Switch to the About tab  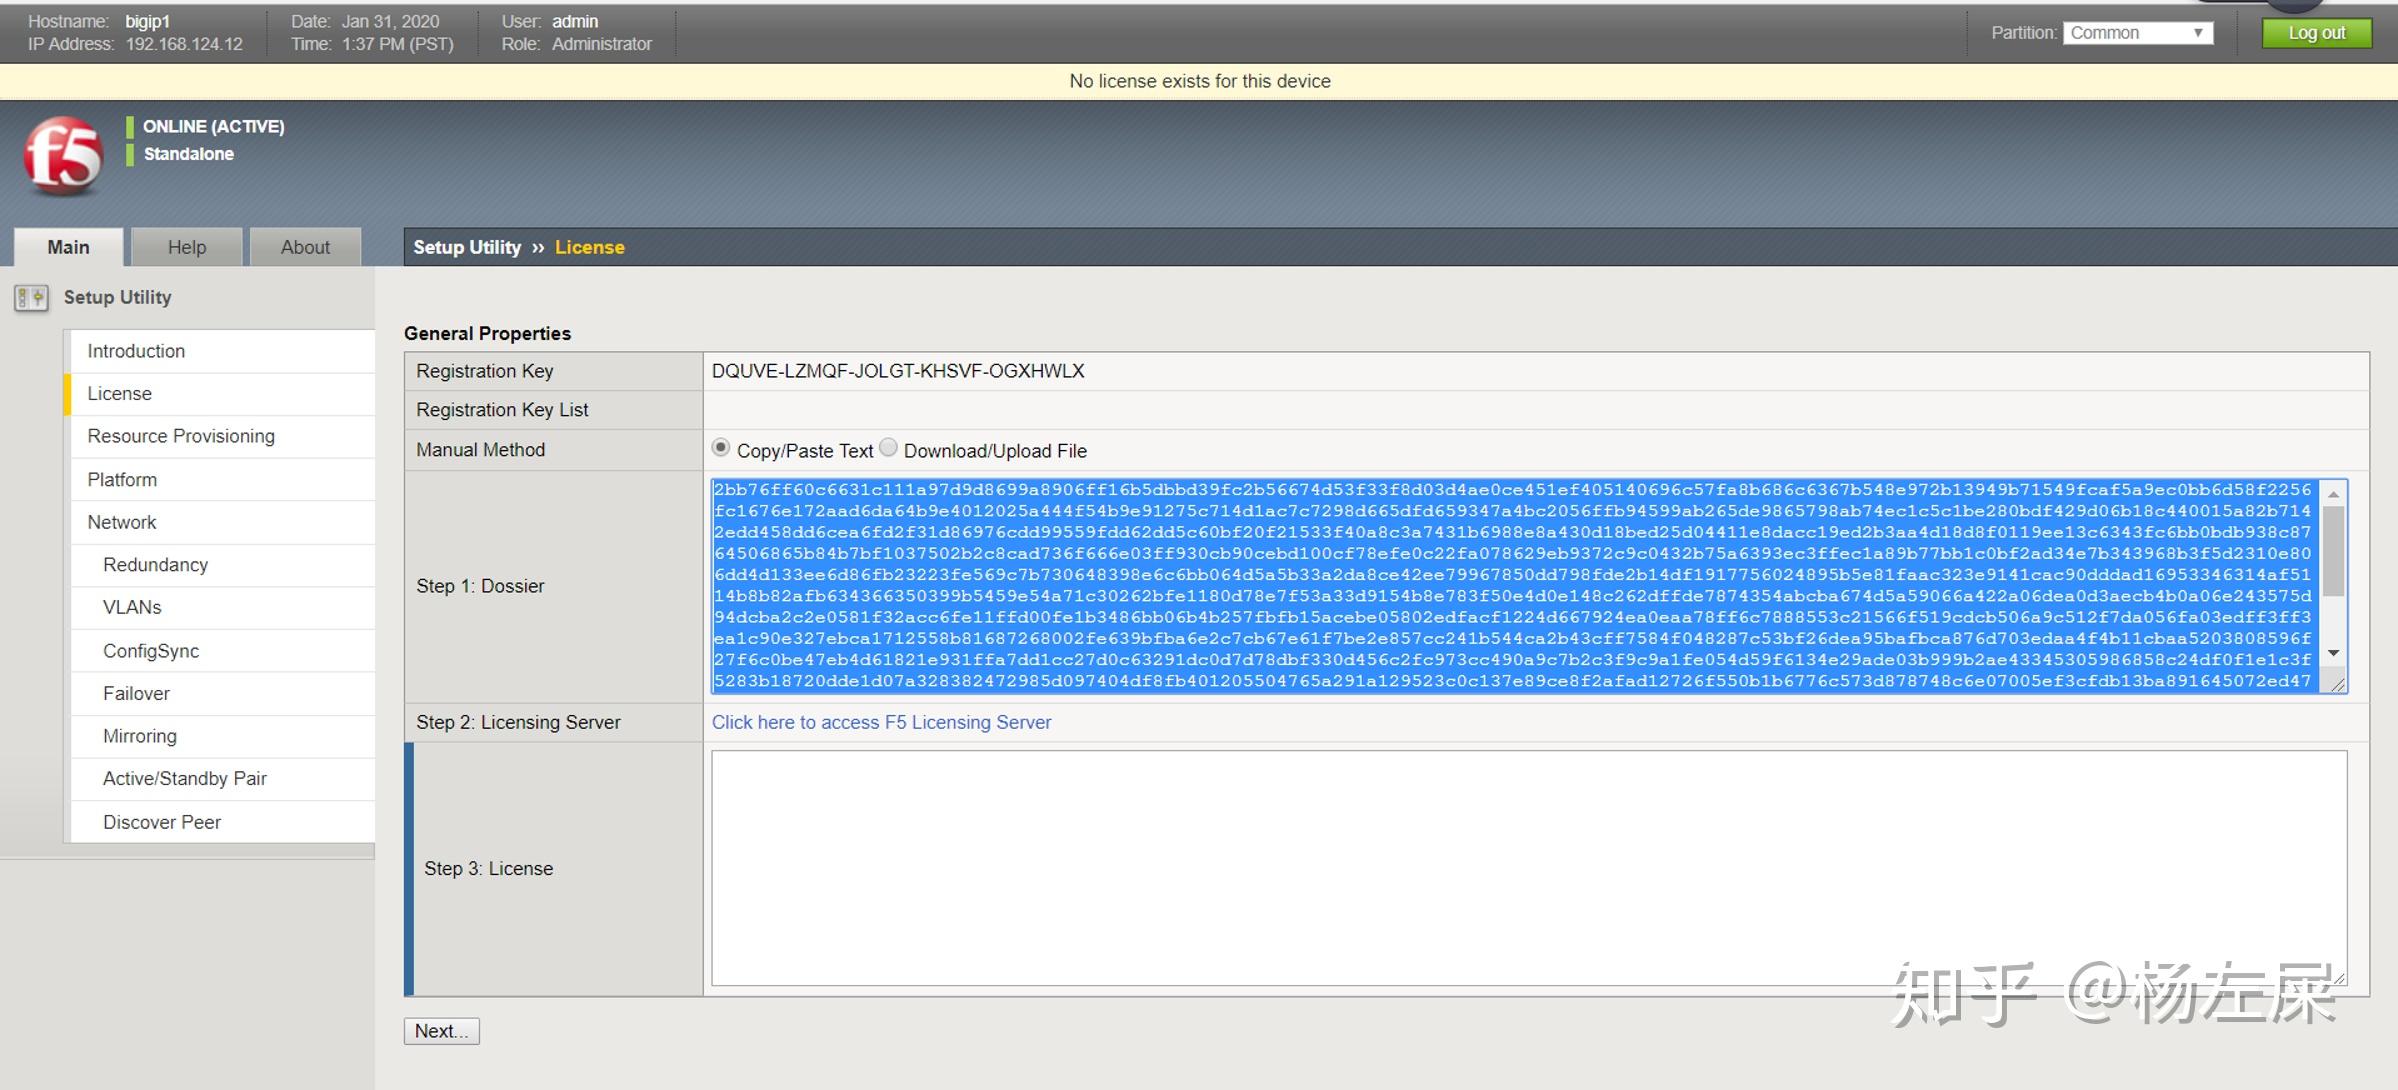[305, 247]
